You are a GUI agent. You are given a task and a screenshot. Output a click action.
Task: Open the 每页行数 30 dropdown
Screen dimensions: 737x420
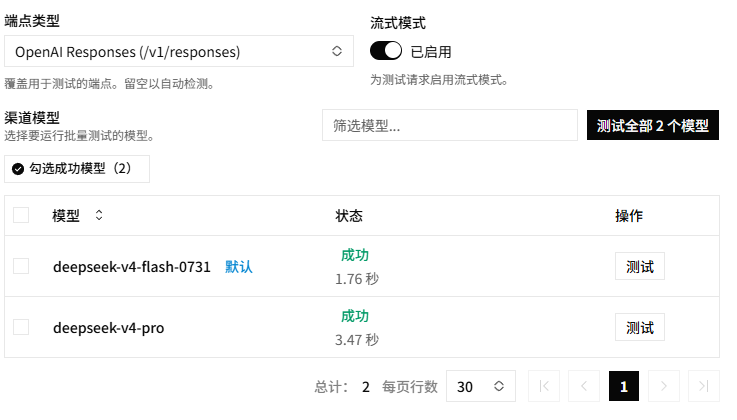[x=480, y=386]
